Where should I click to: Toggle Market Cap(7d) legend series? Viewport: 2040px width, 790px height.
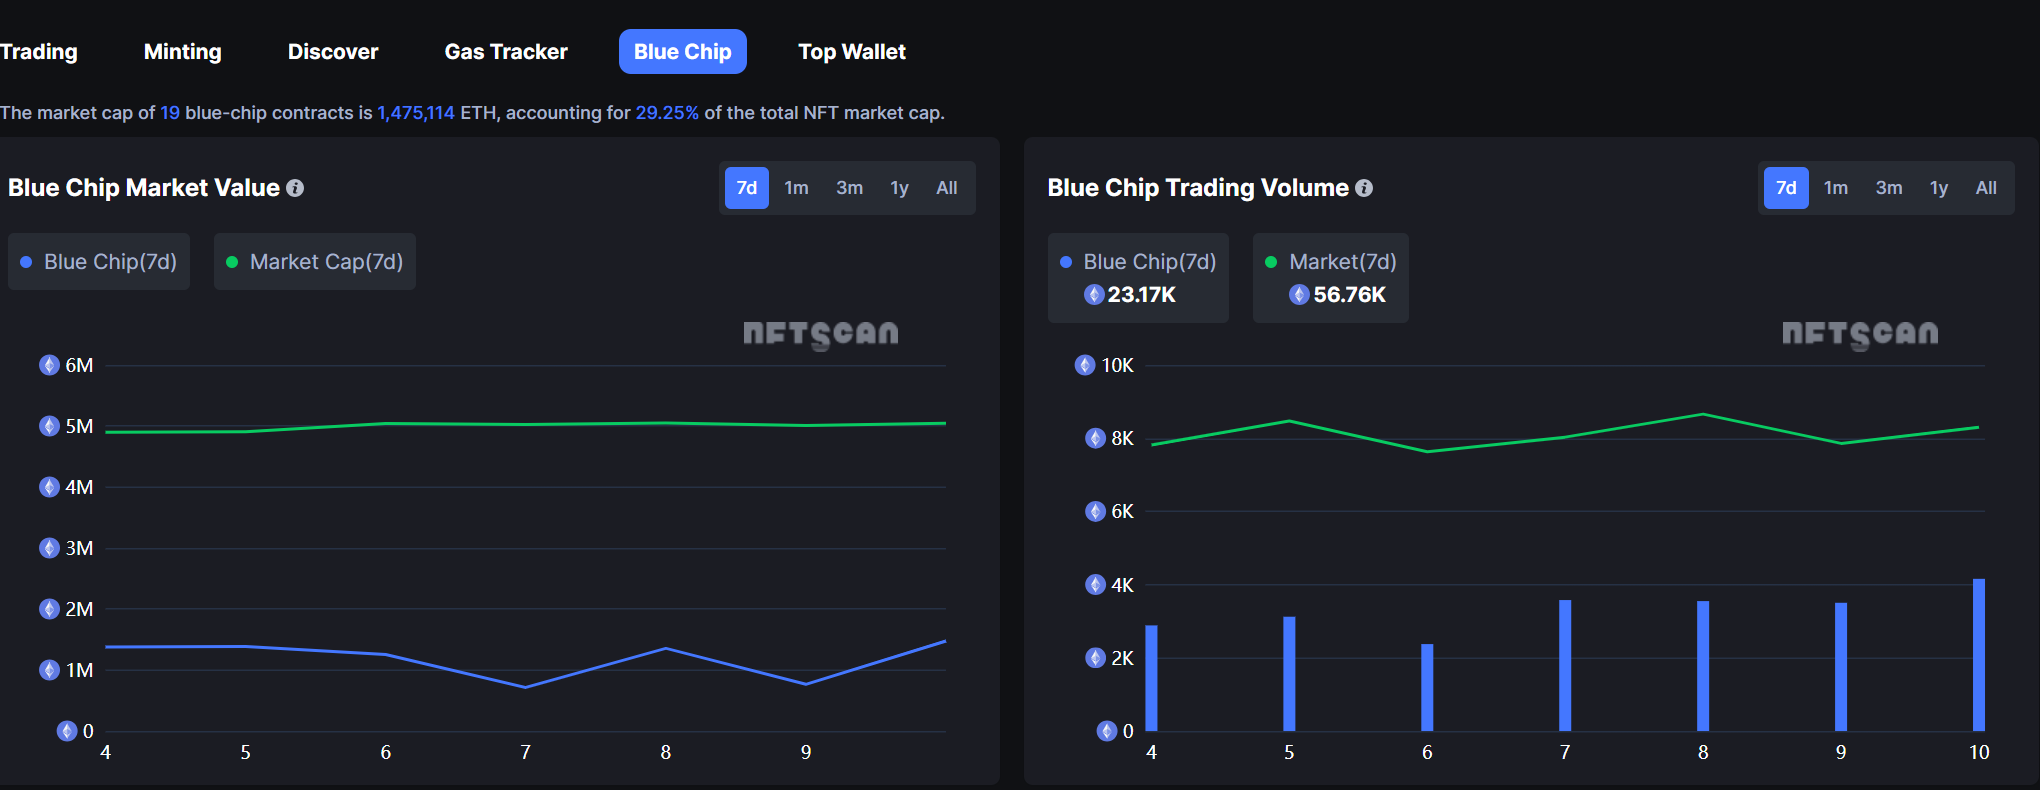[x=315, y=262]
